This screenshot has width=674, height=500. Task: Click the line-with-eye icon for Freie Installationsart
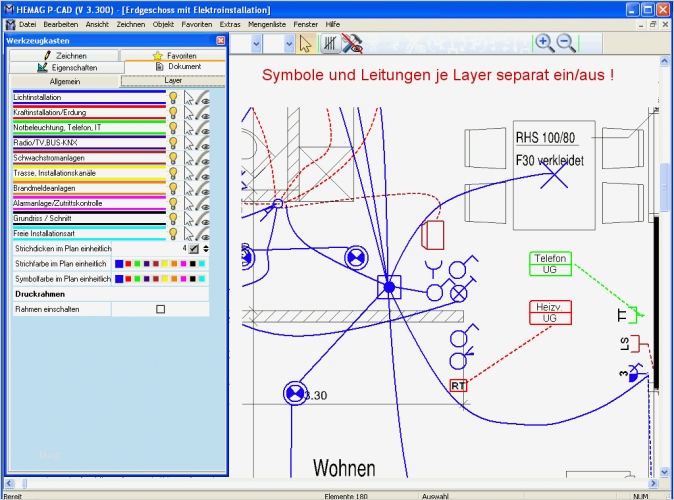coord(202,234)
